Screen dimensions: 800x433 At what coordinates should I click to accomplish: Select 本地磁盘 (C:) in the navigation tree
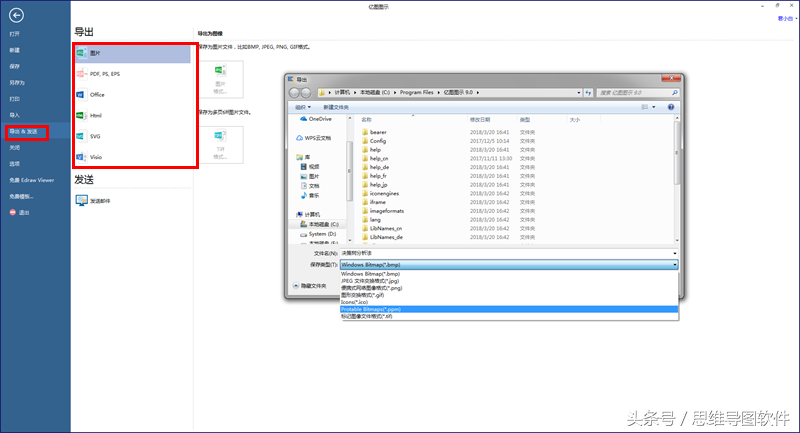point(323,225)
